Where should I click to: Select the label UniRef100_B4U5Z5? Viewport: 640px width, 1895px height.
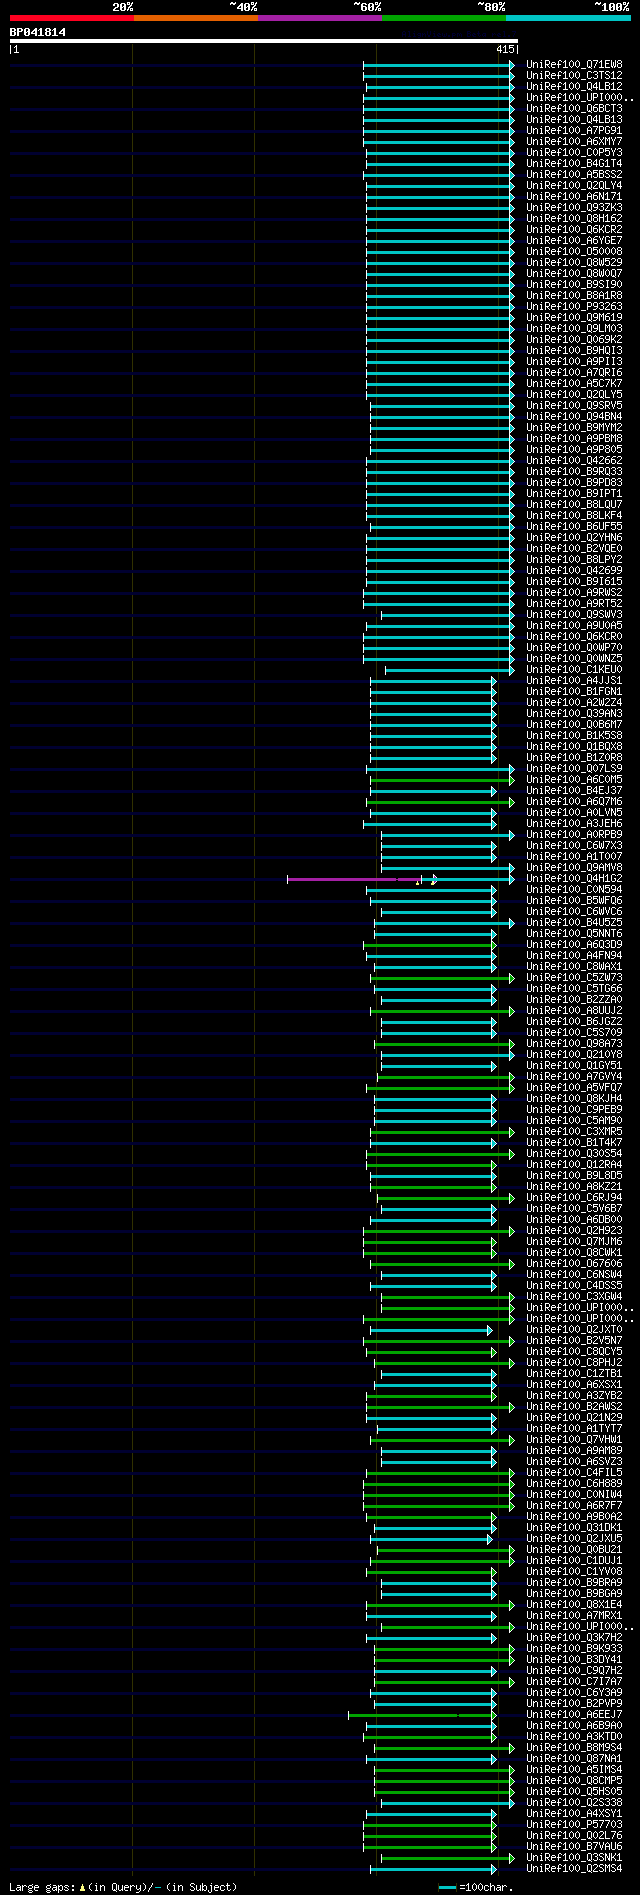point(574,922)
